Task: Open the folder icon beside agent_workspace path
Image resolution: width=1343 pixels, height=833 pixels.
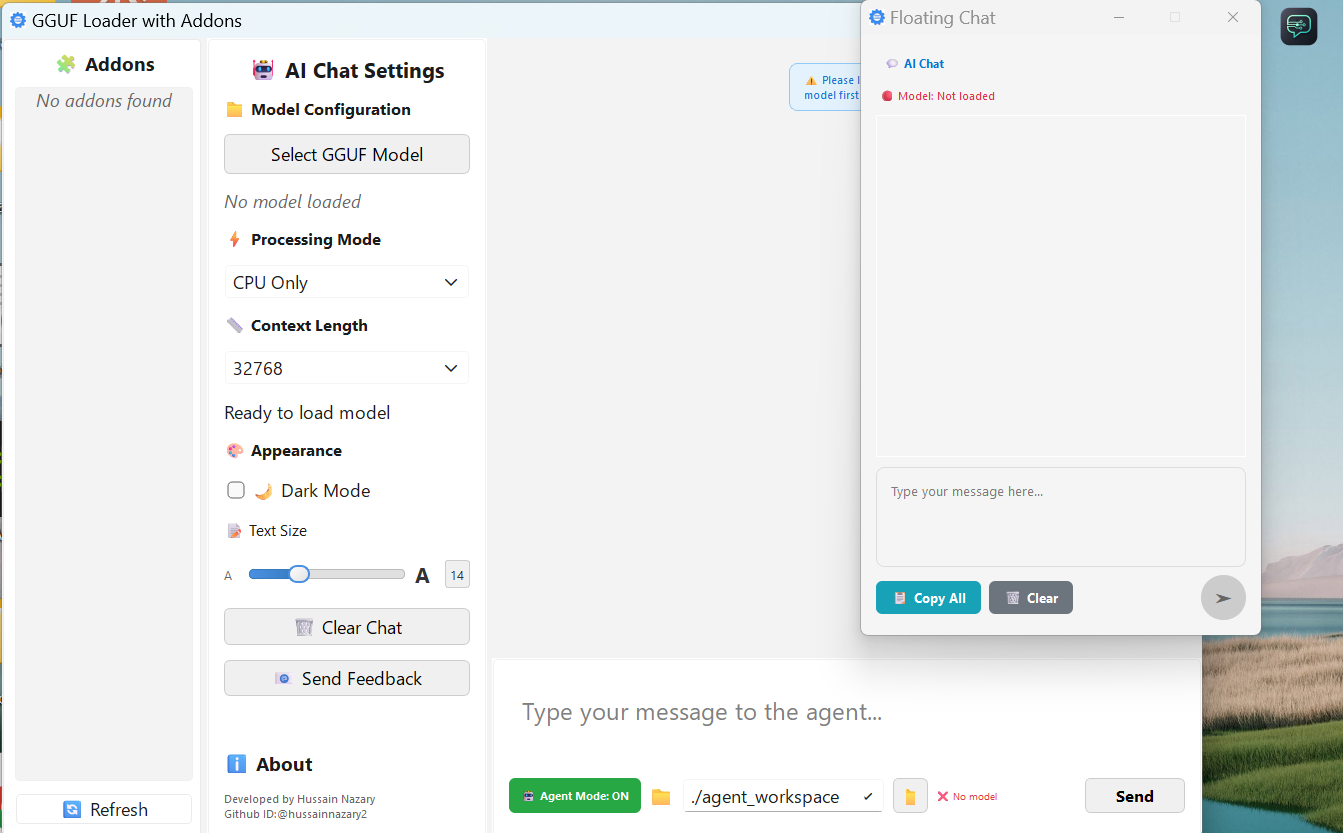Action: [661, 796]
